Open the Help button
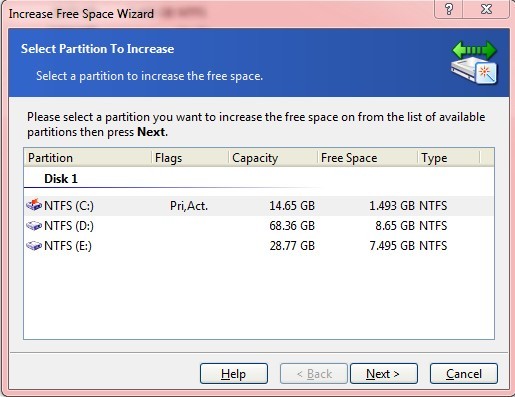The image size is (515, 397). pos(234,374)
